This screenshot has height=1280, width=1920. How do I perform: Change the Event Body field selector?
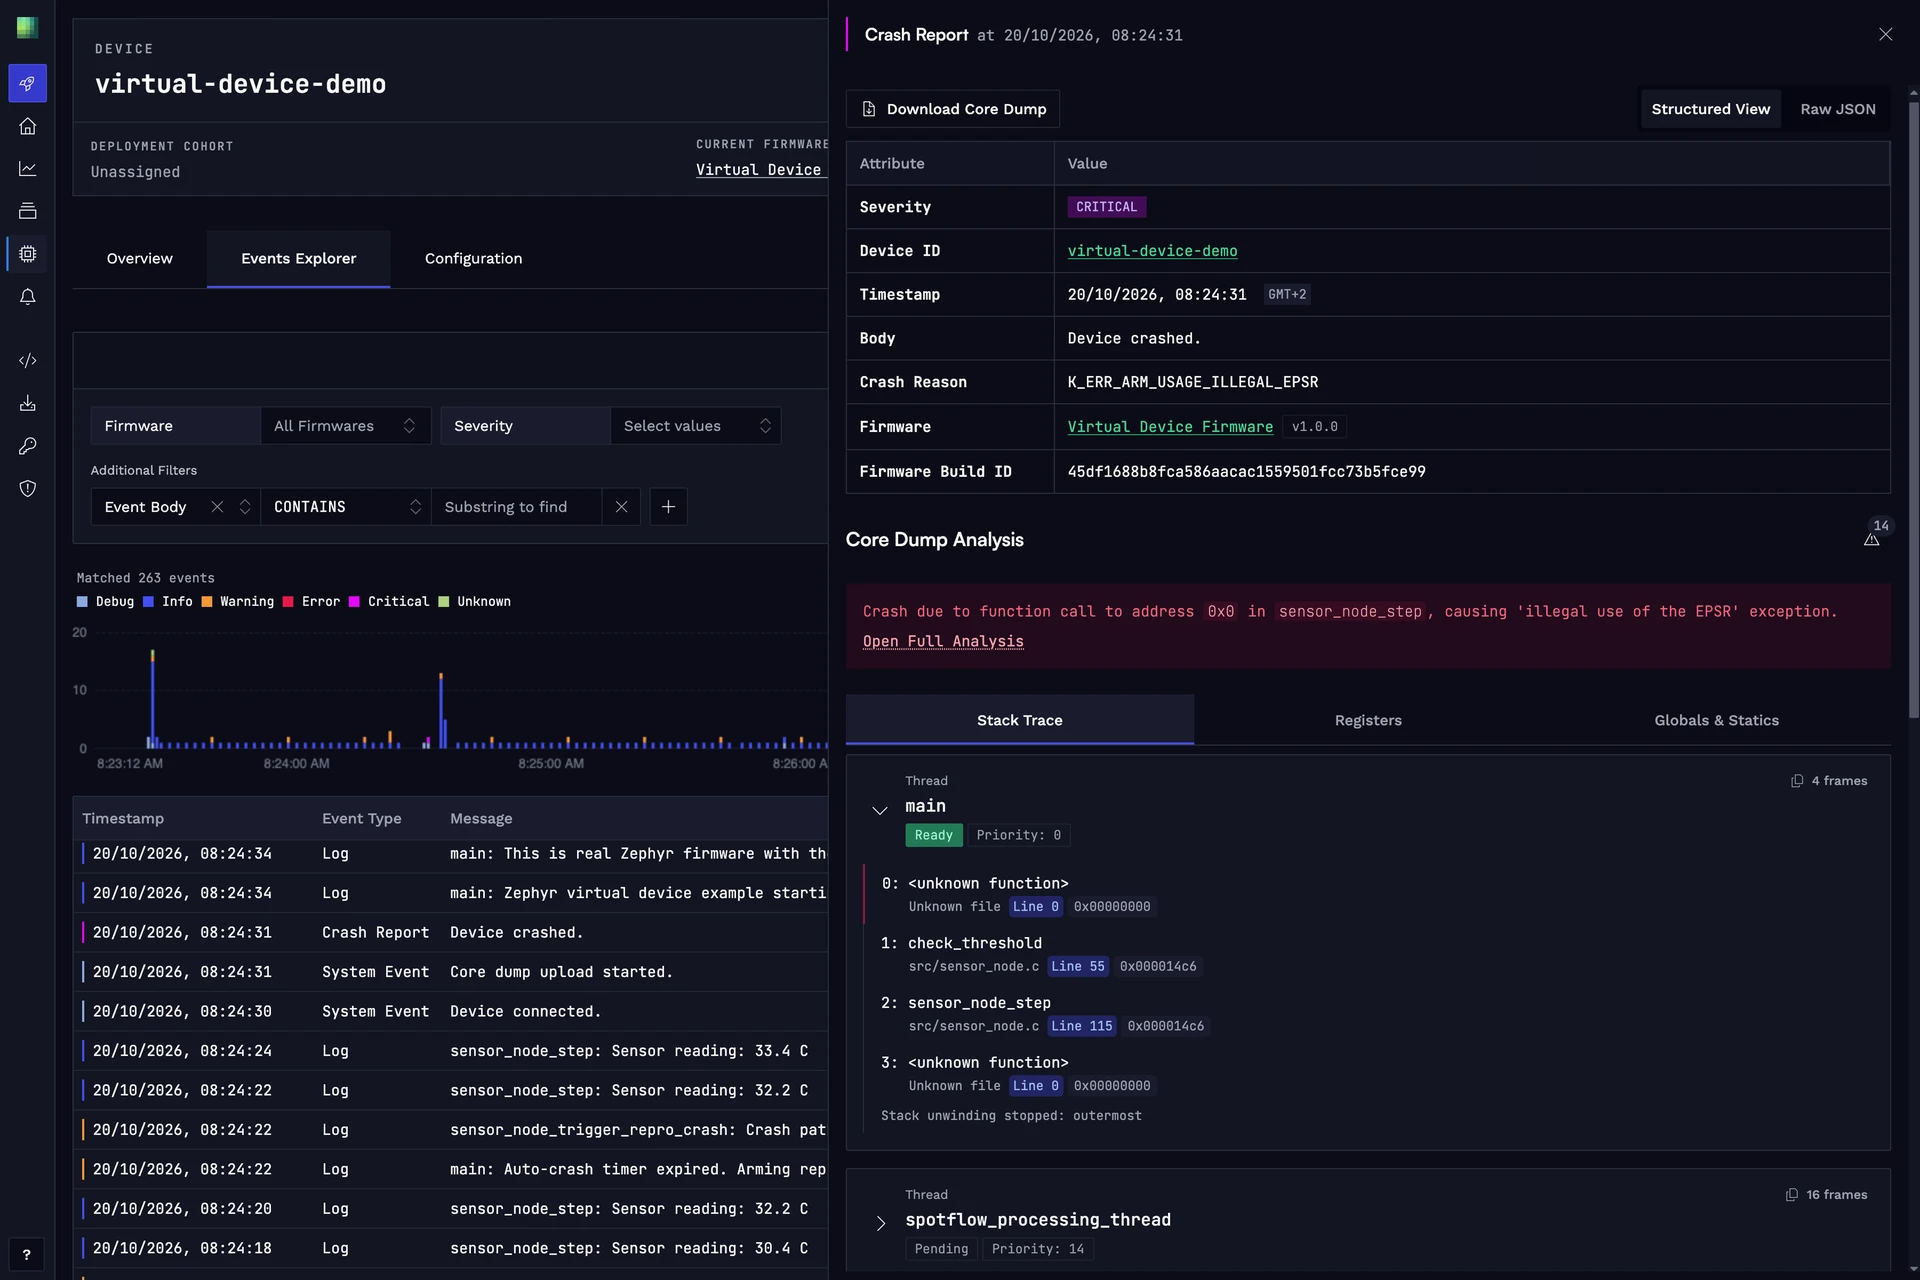[x=245, y=507]
